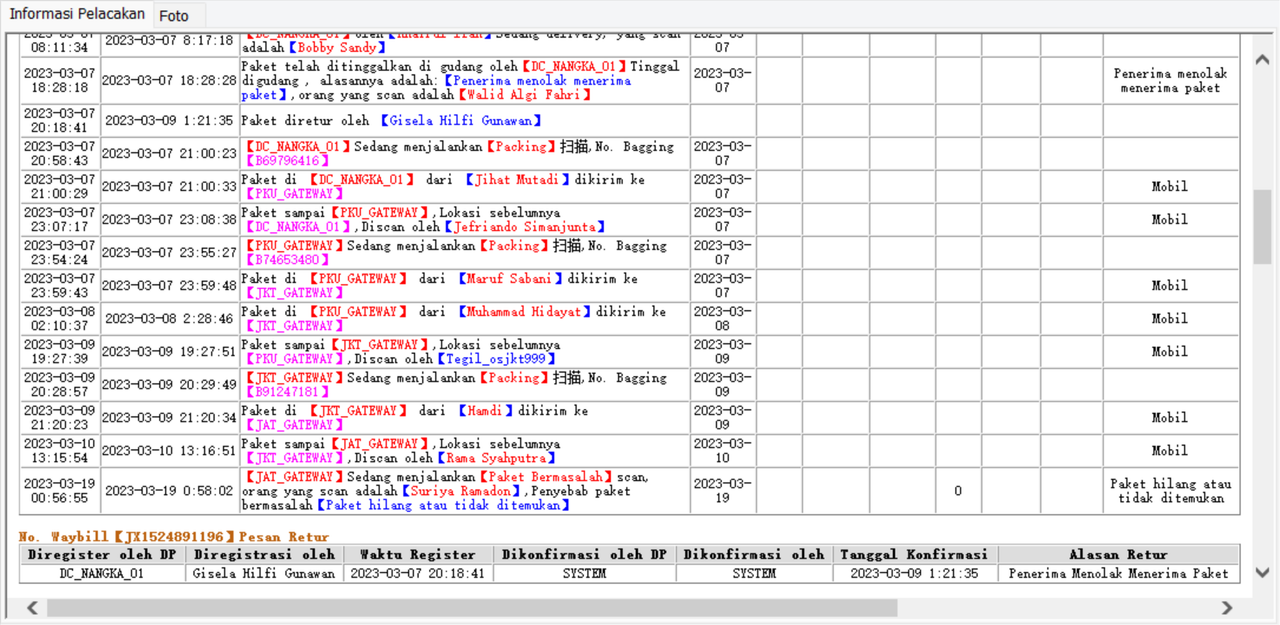Select row scanned by Tegil_osjkt999
This screenshot has width=1280, height=625.
(630, 352)
